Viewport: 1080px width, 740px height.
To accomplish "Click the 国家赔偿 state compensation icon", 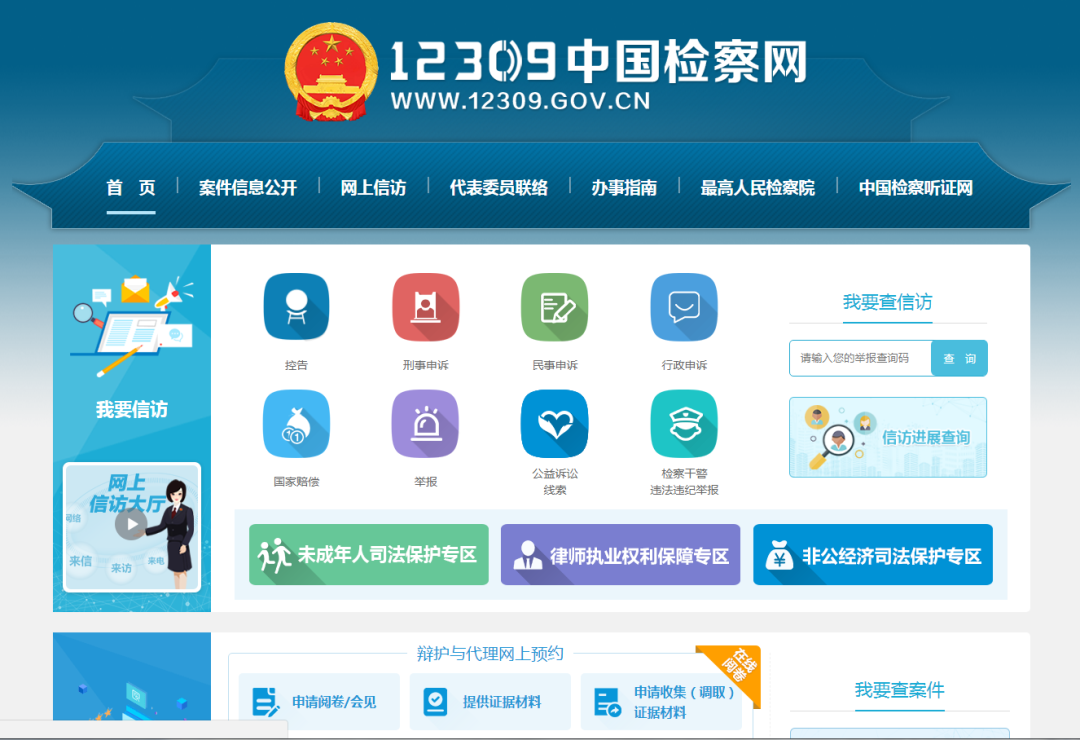I will (x=296, y=424).
